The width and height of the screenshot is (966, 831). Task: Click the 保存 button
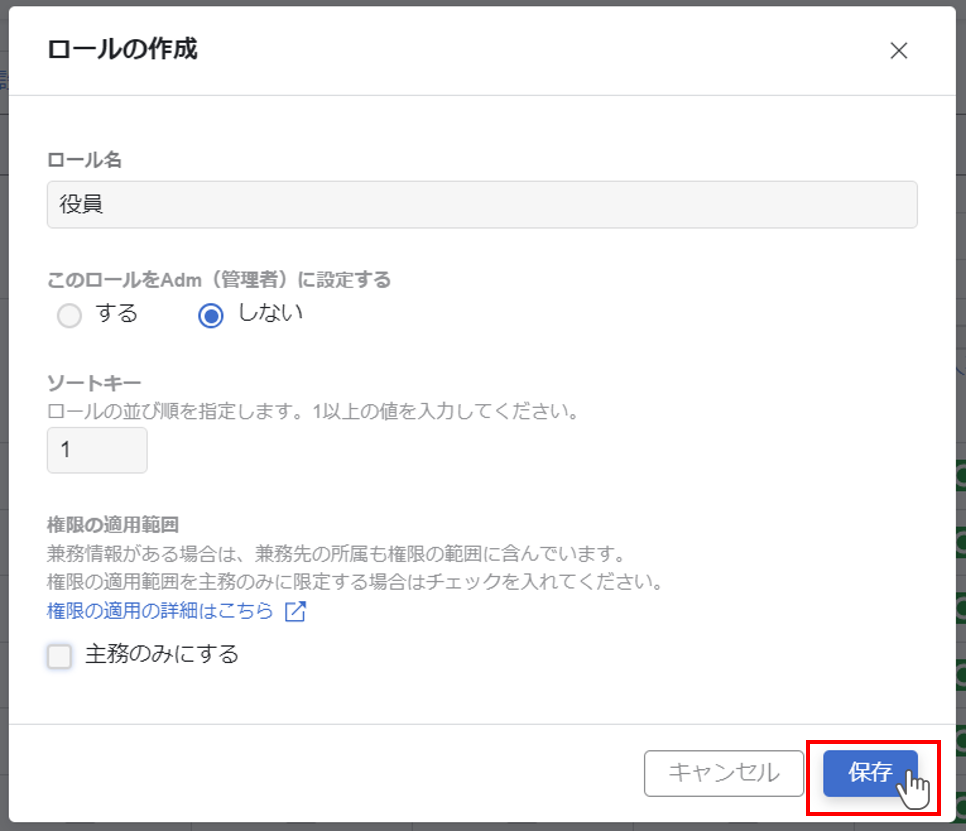point(870,773)
